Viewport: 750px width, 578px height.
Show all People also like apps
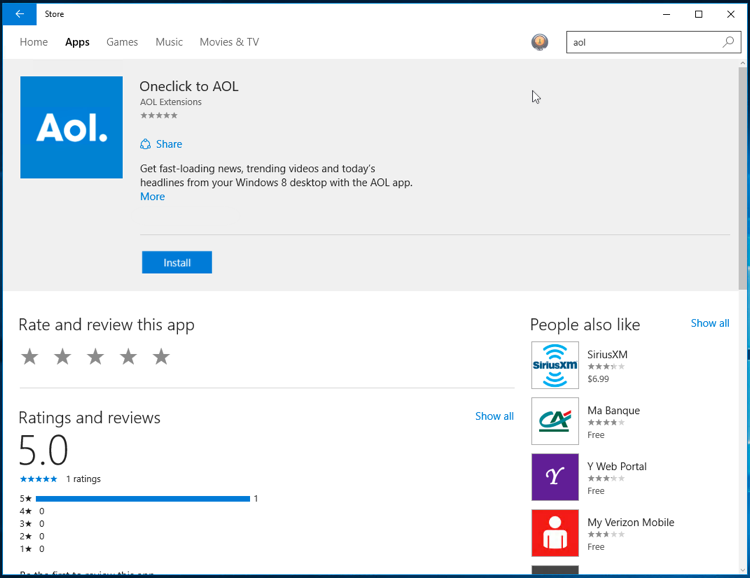coord(710,323)
